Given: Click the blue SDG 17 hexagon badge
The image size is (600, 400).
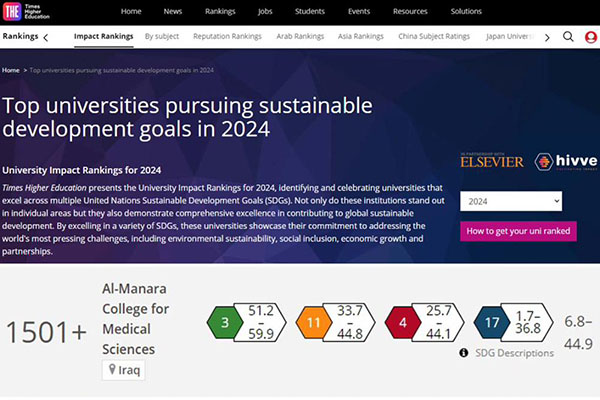Looking at the screenshot, I should coord(492,322).
